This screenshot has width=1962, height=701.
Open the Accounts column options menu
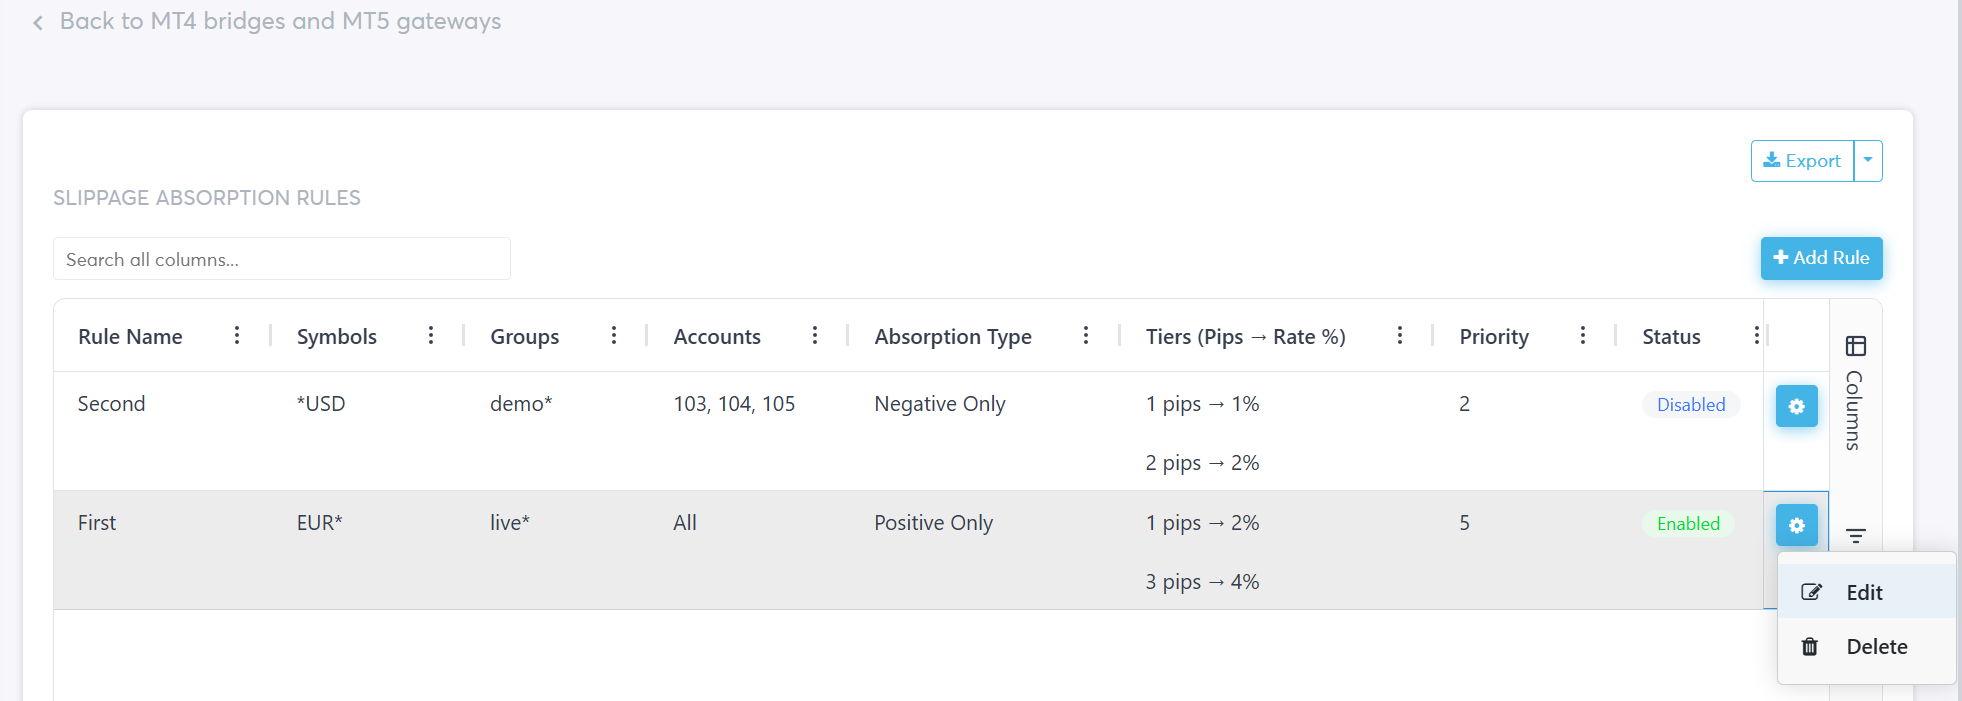(x=815, y=336)
